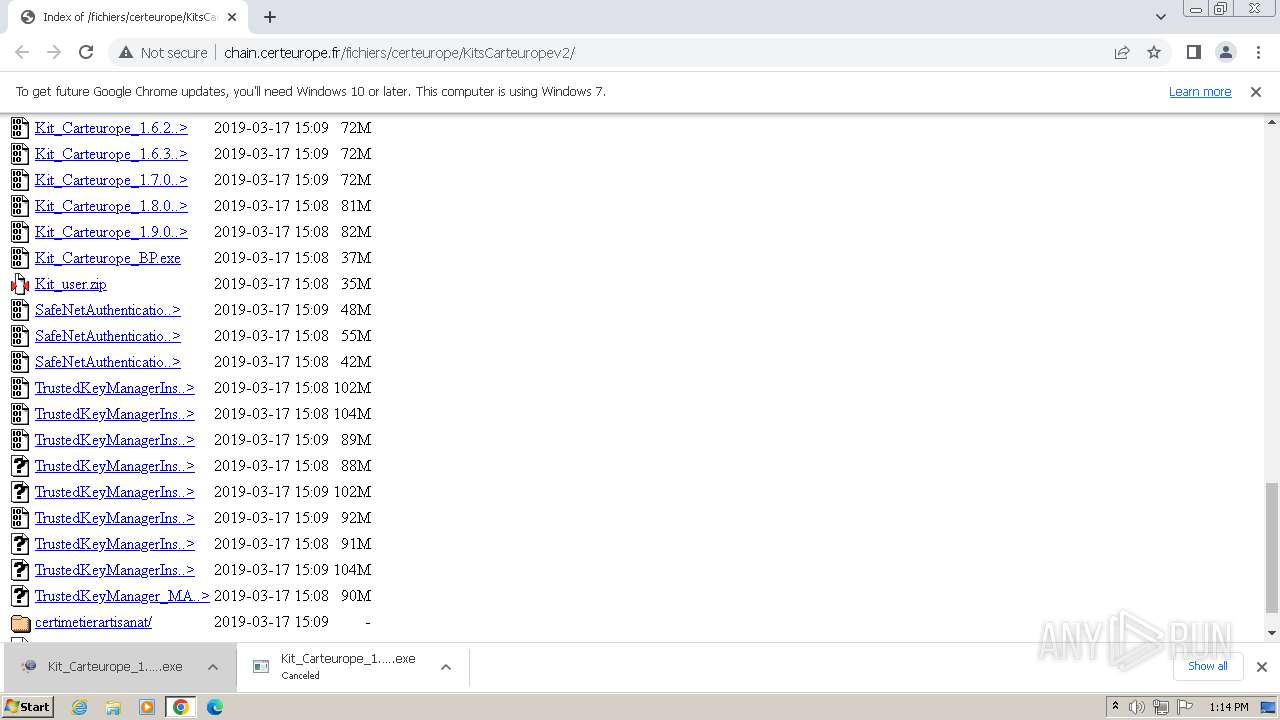Image resolution: width=1280 pixels, height=720 pixels.
Task: Open the Learn more link
Action: point(1200,91)
